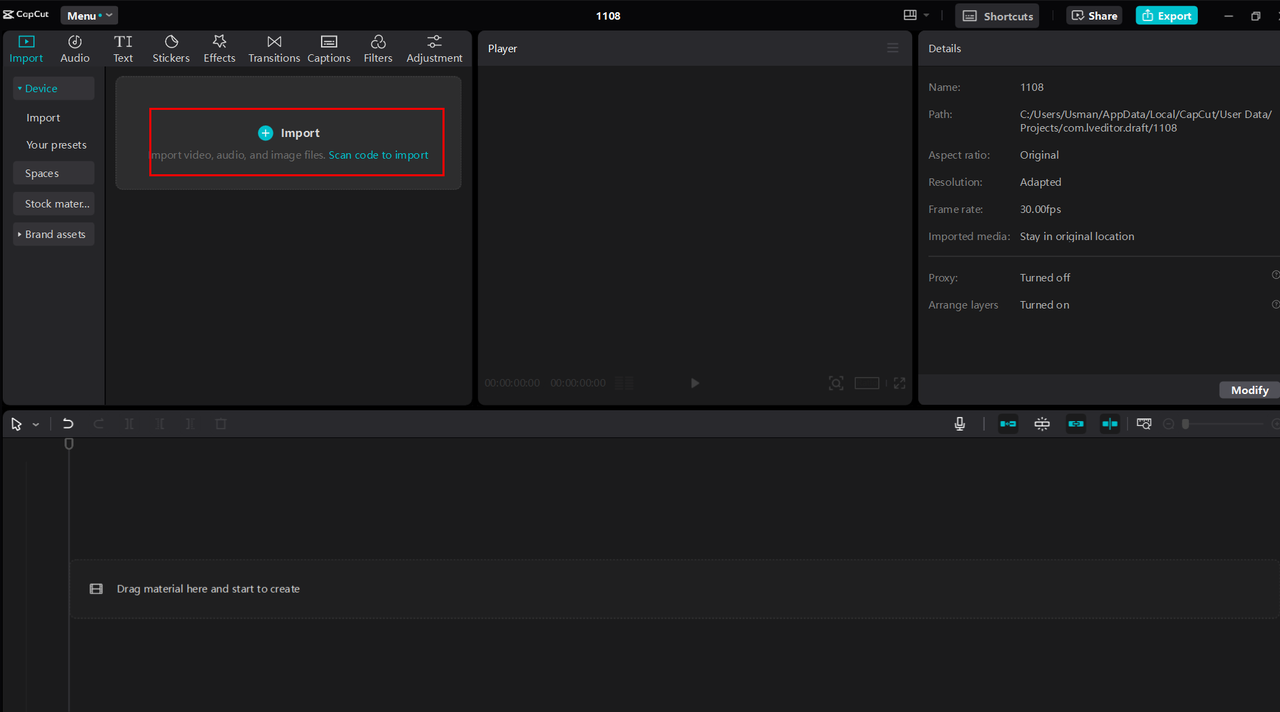1280x712 pixels.
Task: Select the pointer select tool
Action: 17,424
